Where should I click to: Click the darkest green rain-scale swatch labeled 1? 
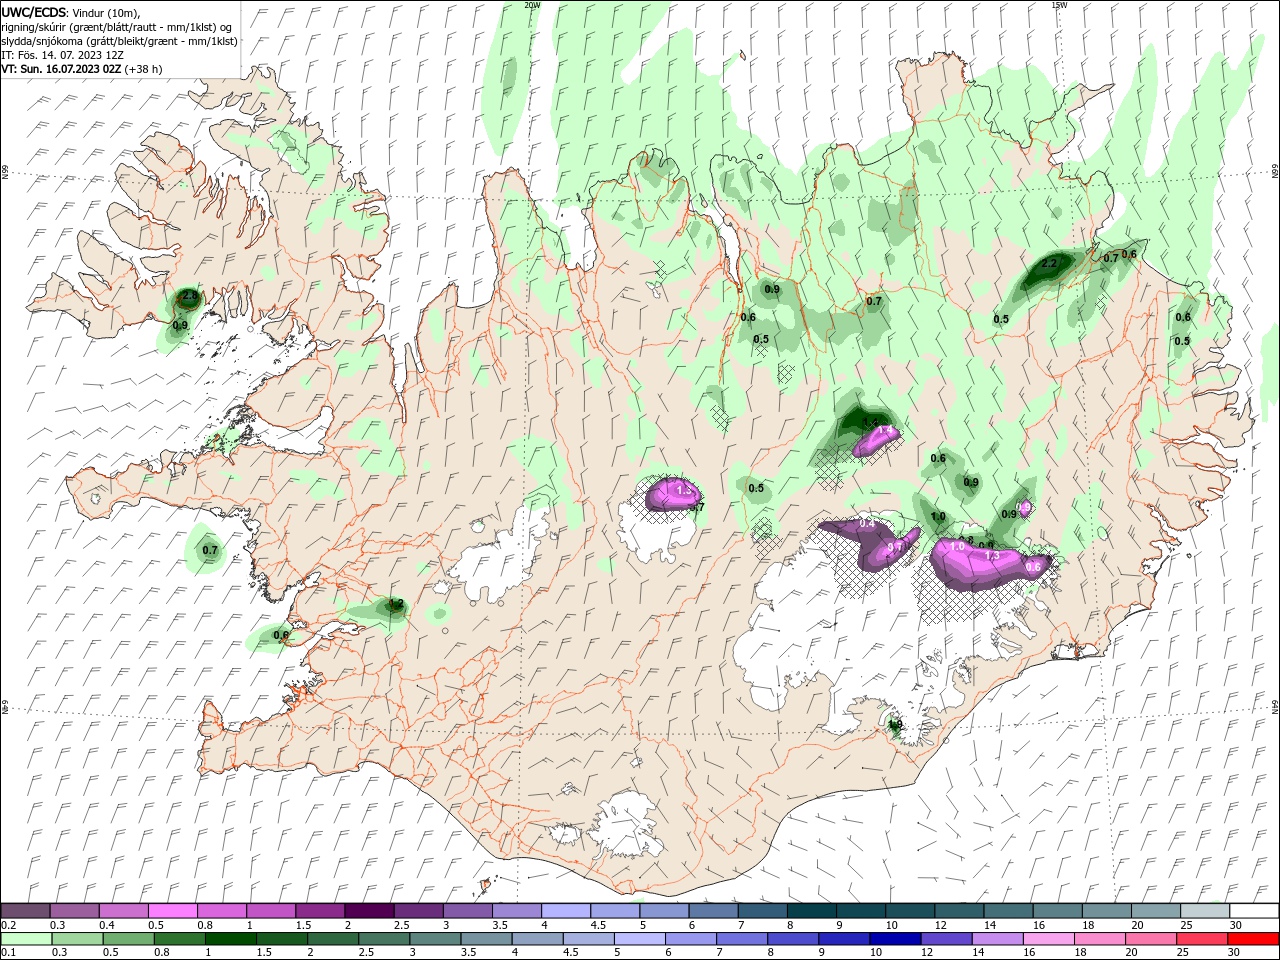coord(230,938)
